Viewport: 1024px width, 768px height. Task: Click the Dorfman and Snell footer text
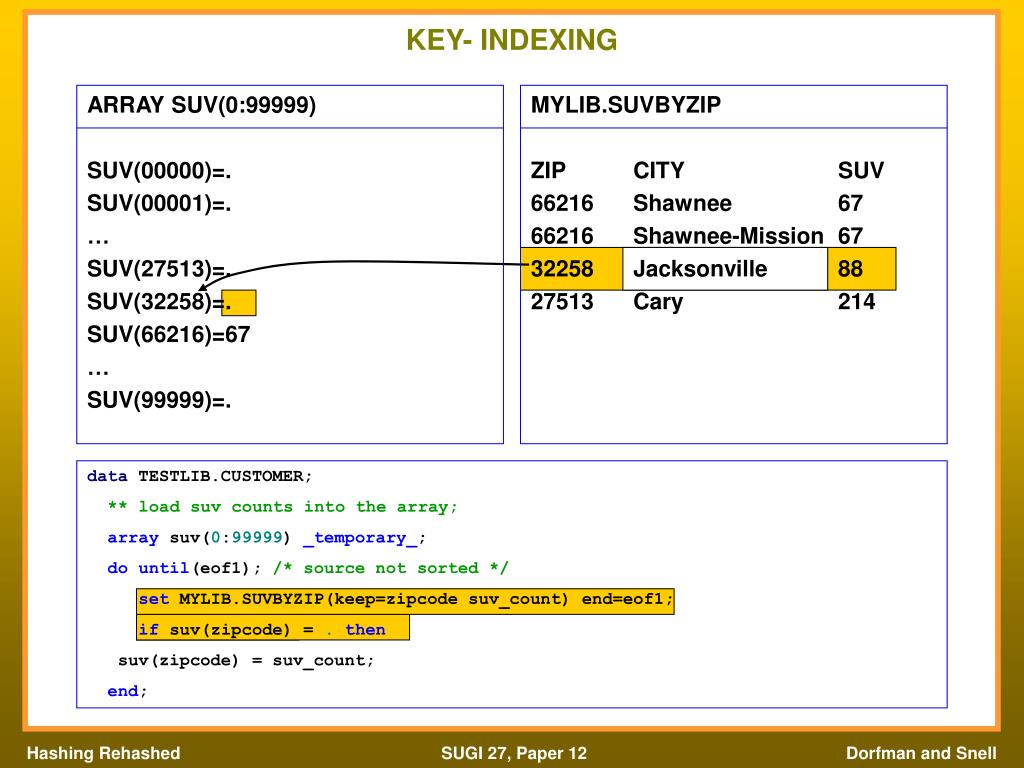coord(921,753)
